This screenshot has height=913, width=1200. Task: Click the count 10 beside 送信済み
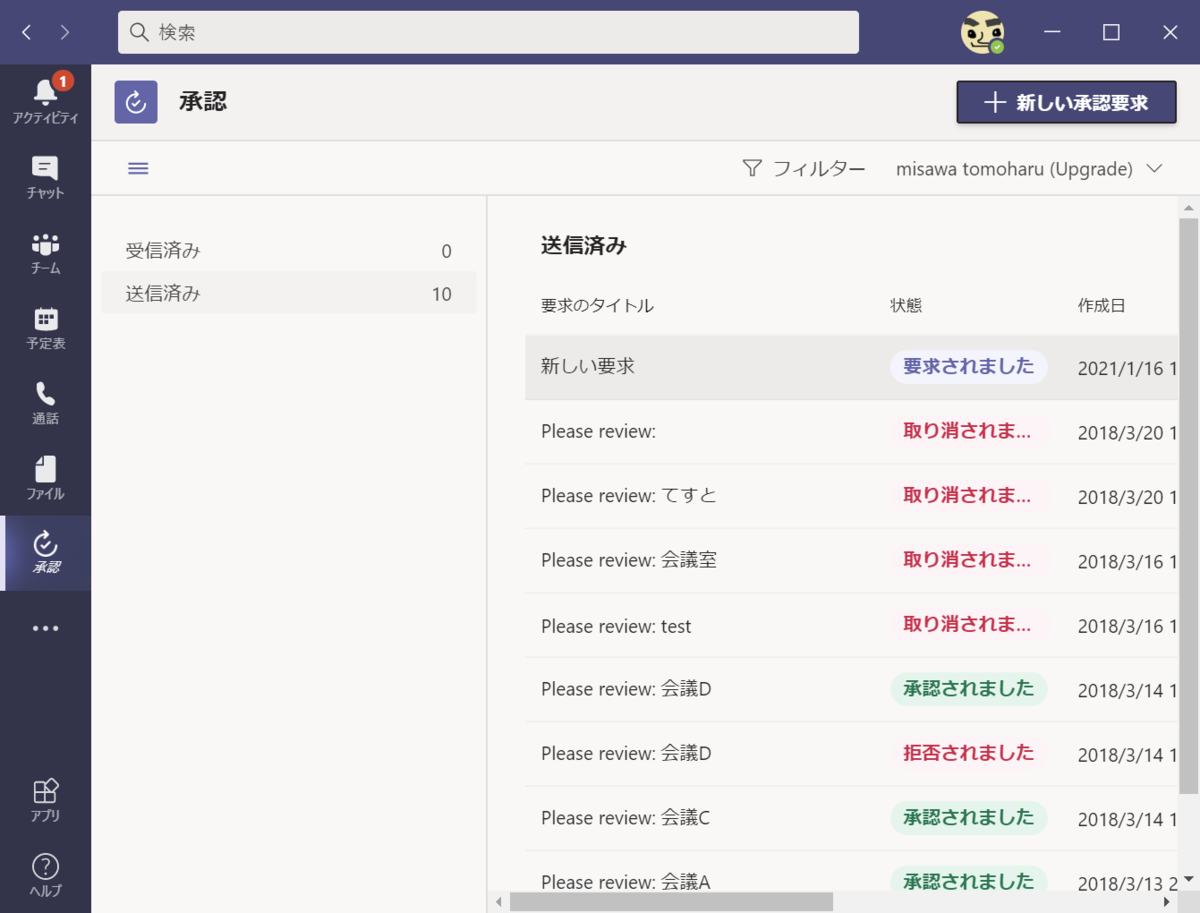441,294
